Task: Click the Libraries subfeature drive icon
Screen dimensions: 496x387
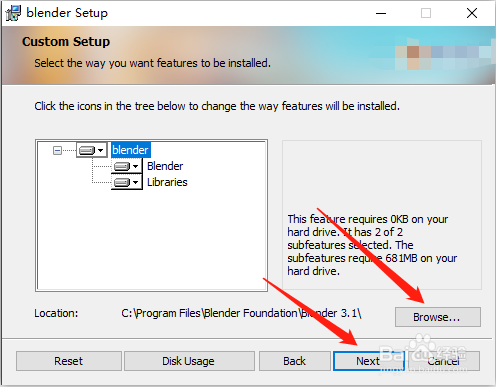Action: pyautogui.click(x=122, y=182)
